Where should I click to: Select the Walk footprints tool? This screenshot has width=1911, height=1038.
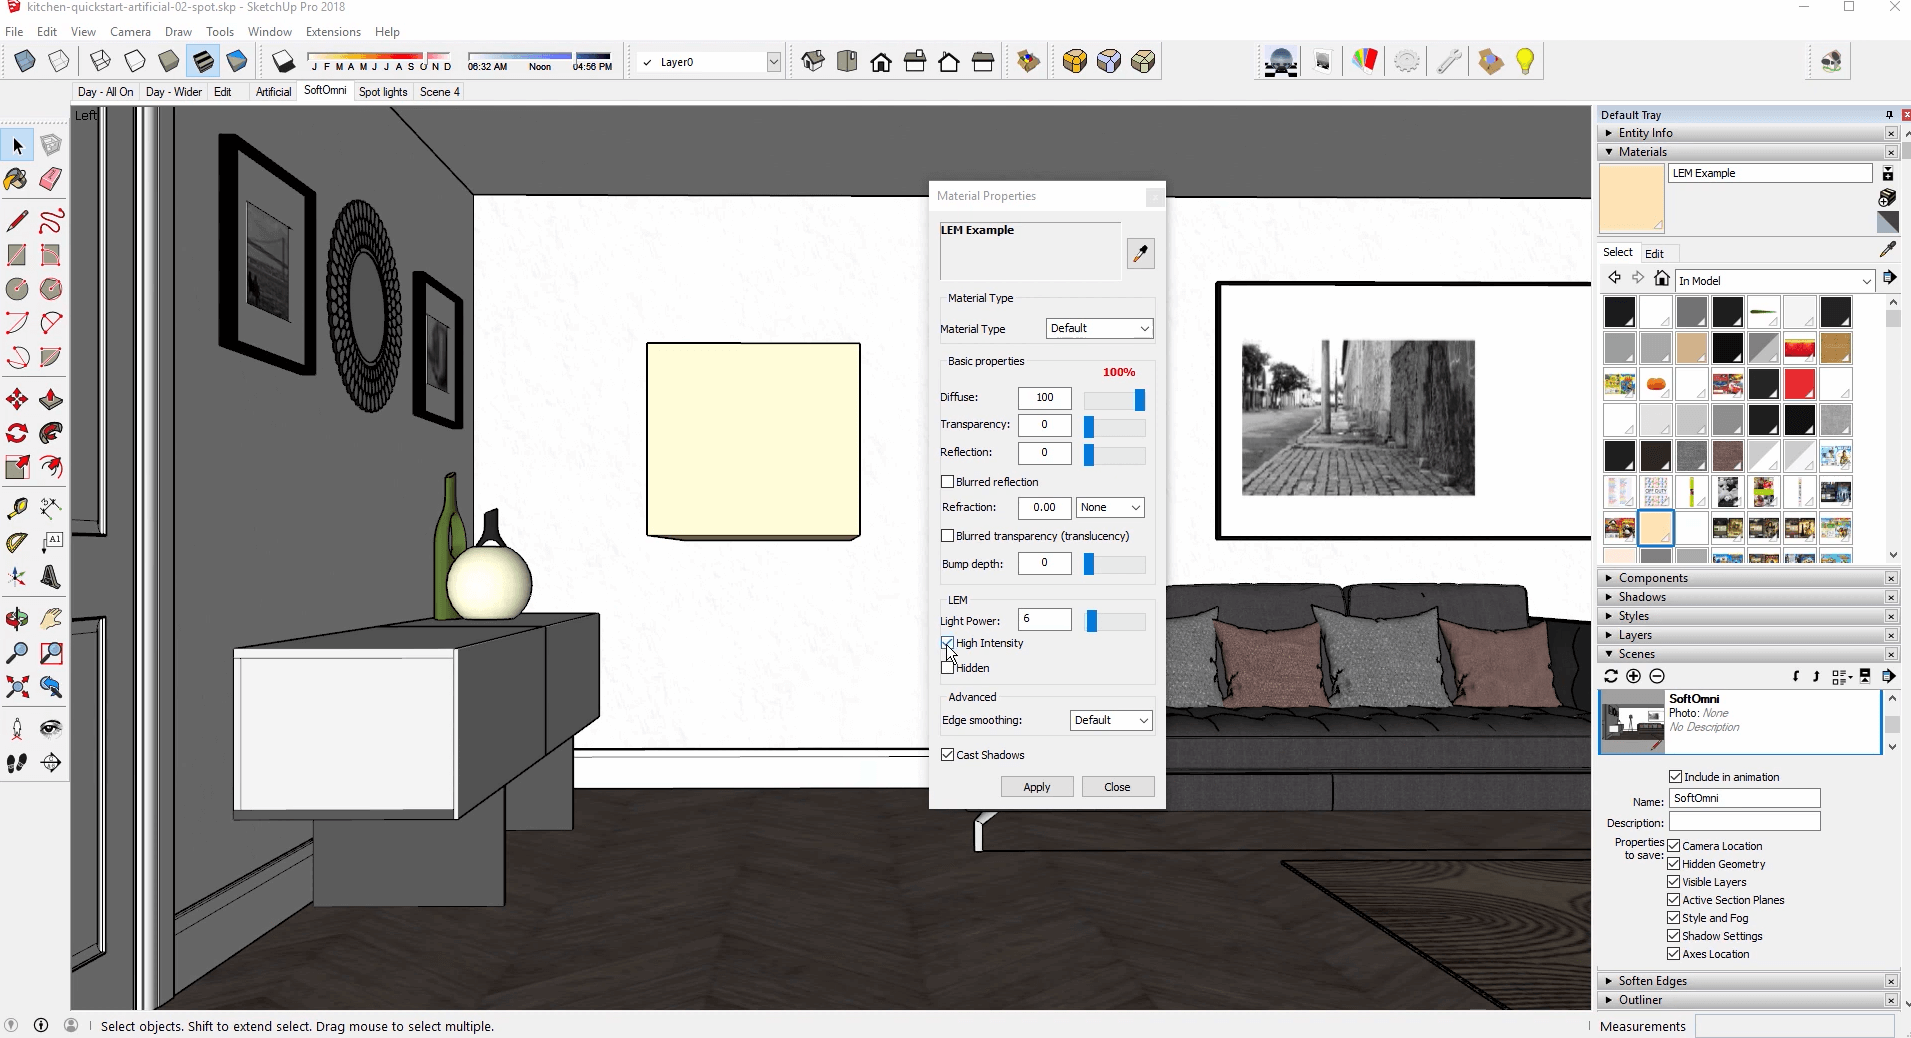coord(17,763)
